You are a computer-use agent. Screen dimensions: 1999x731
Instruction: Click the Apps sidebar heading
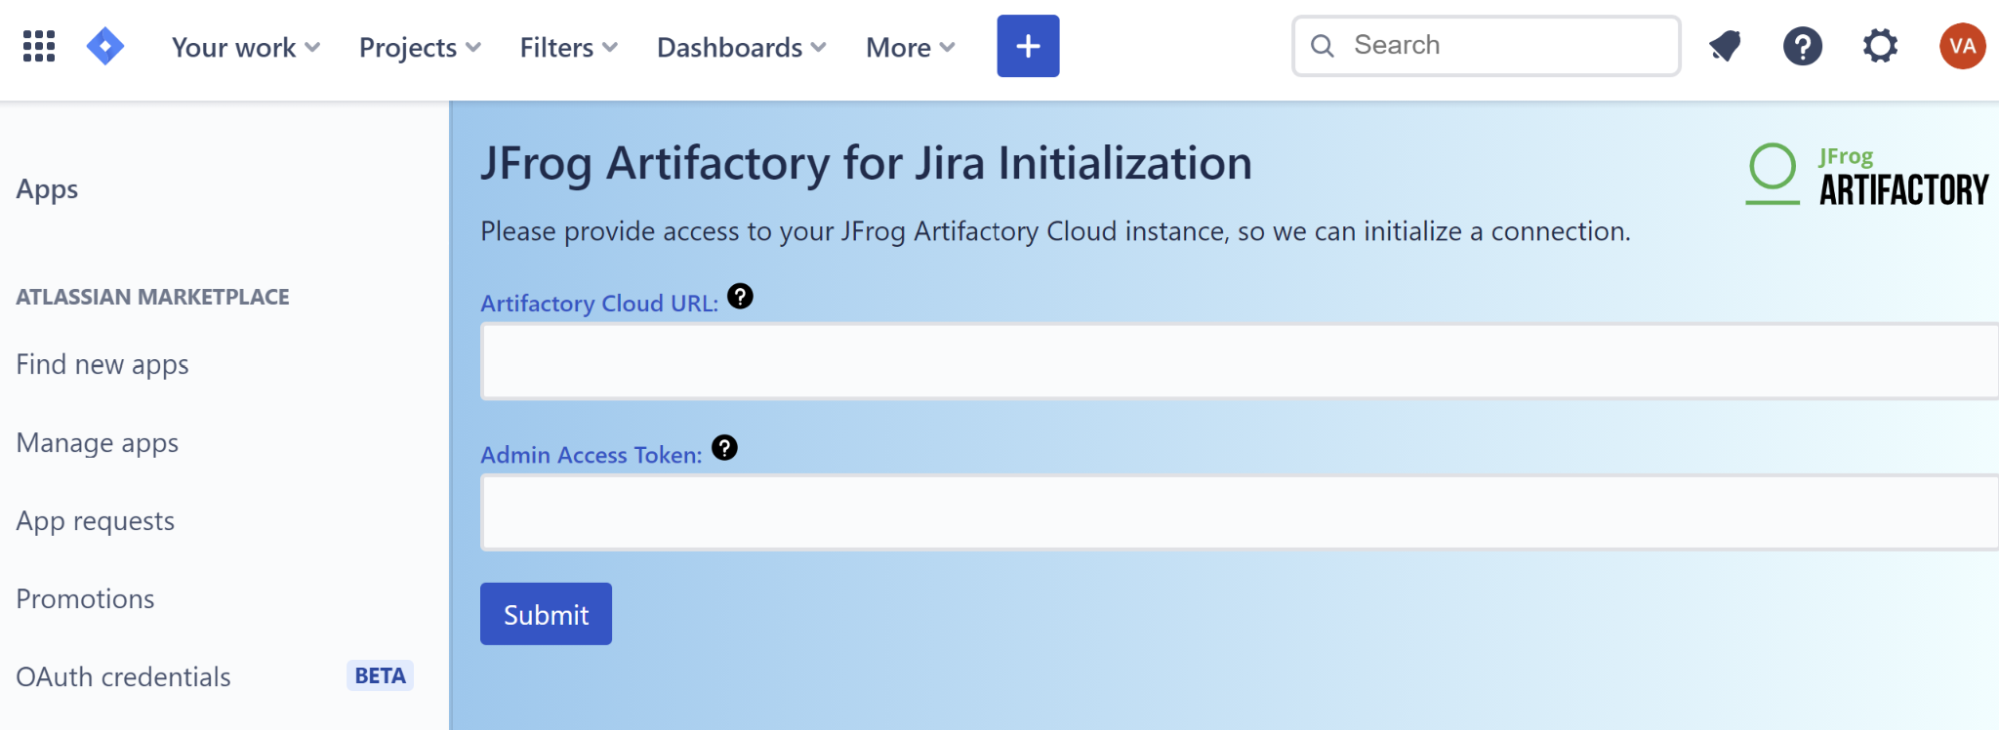[x=47, y=190]
